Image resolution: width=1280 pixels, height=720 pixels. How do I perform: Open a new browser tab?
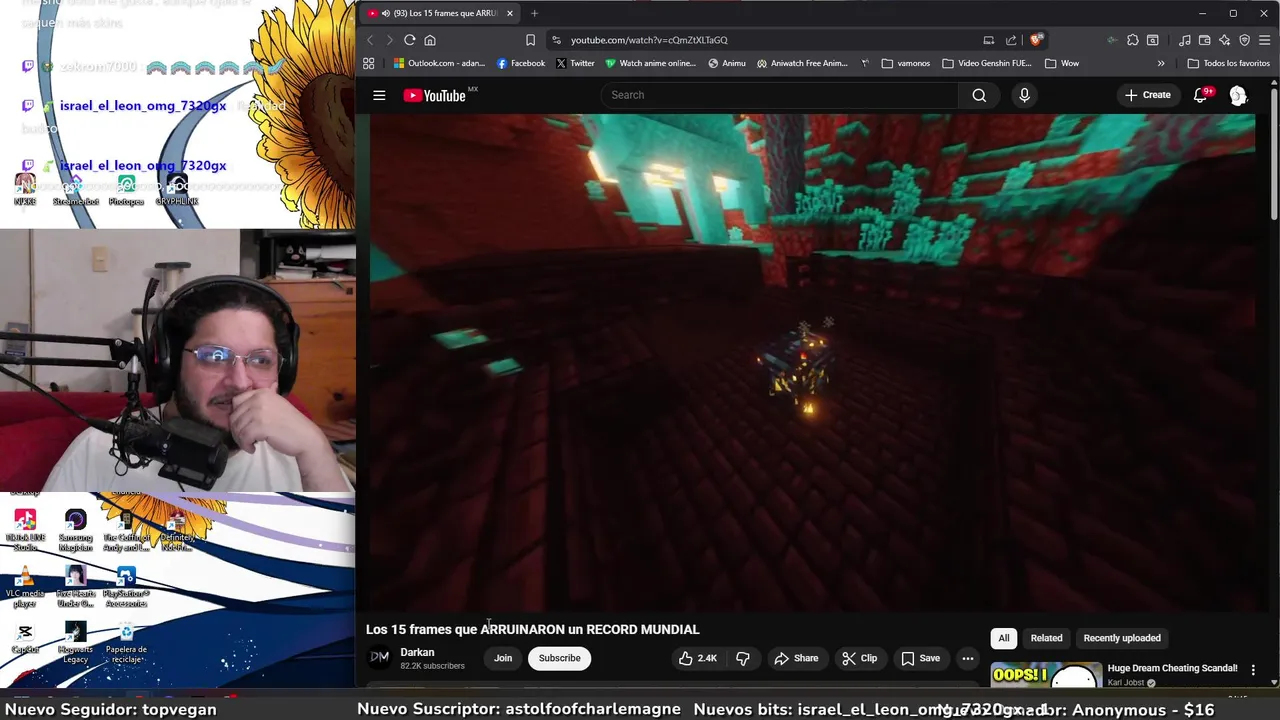click(x=534, y=13)
